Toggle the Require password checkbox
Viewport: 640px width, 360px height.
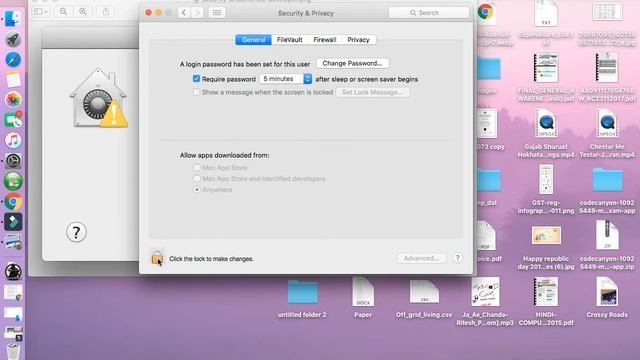coord(196,79)
